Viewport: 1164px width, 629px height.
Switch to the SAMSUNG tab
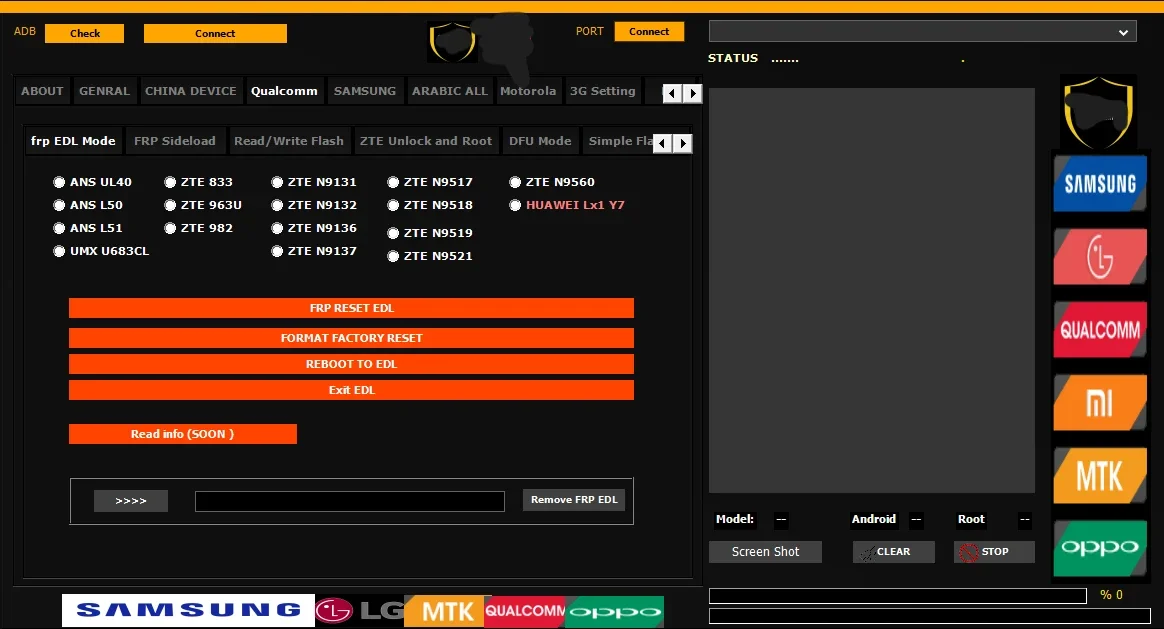pyautogui.click(x=364, y=91)
